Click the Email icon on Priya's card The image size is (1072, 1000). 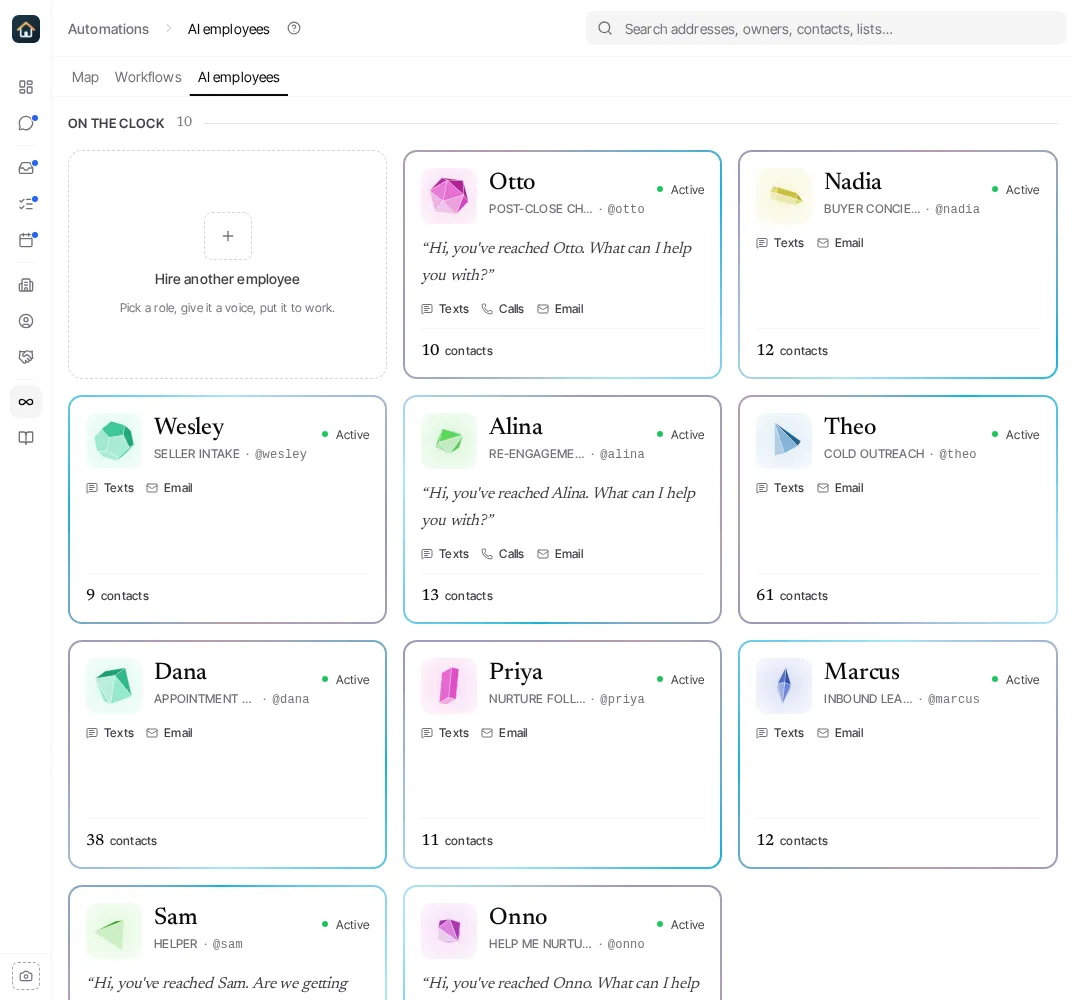click(x=487, y=733)
